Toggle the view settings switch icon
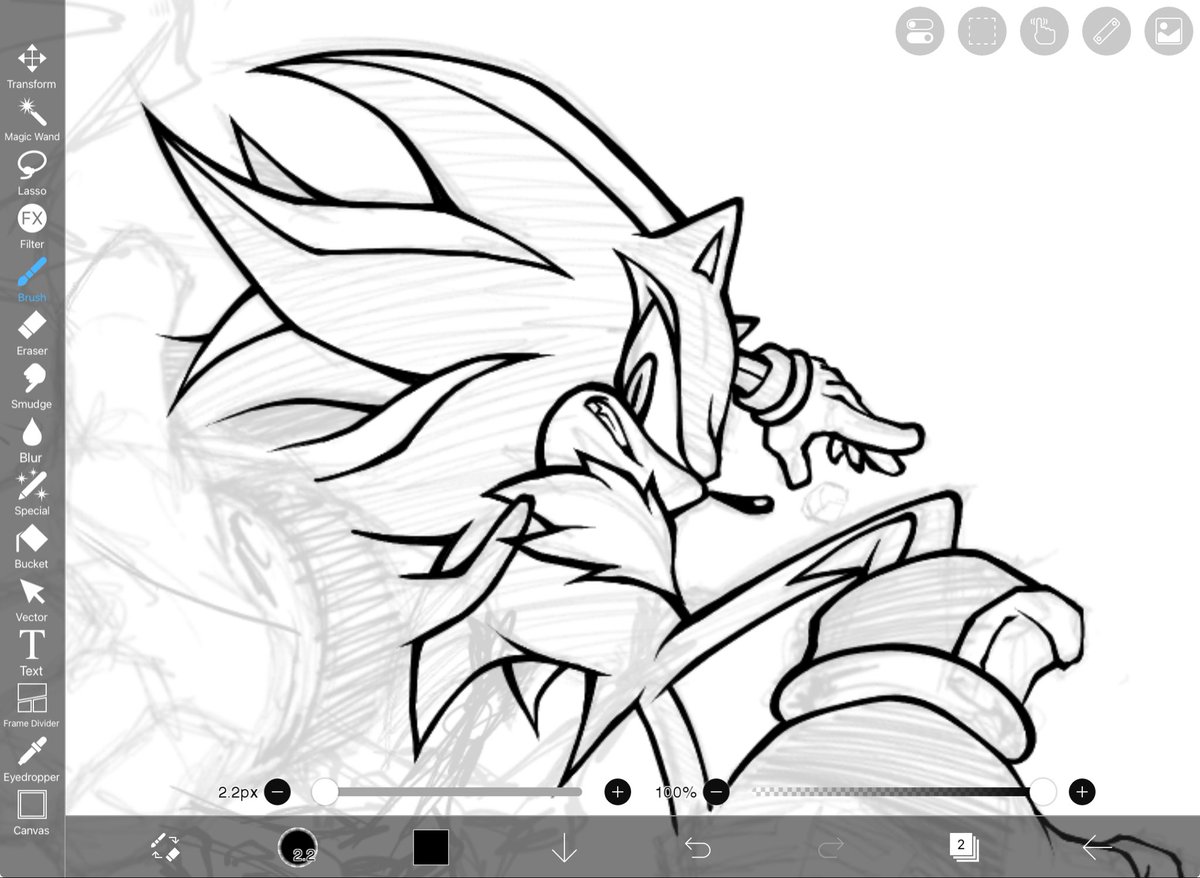Screen dimensions: 1200x878 click(x=920, y=32)
